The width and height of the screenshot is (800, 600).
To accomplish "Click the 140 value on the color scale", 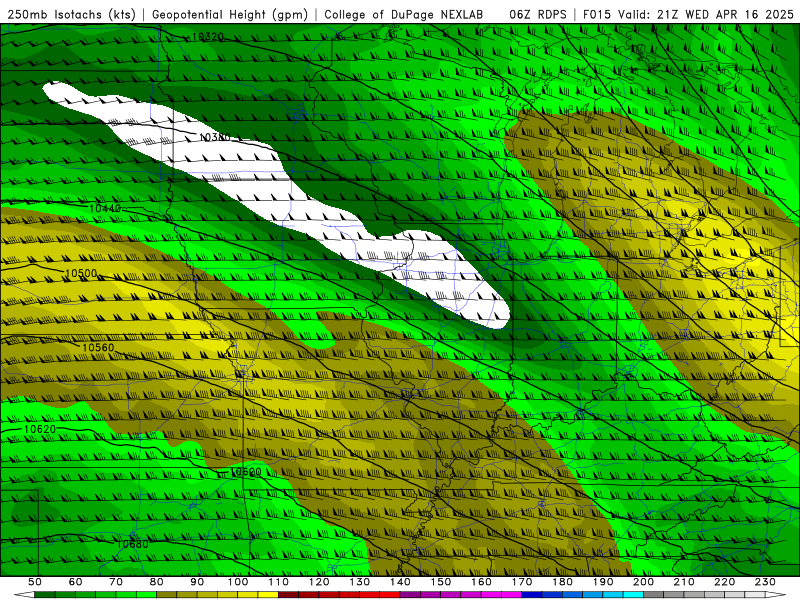I will 400,582.
